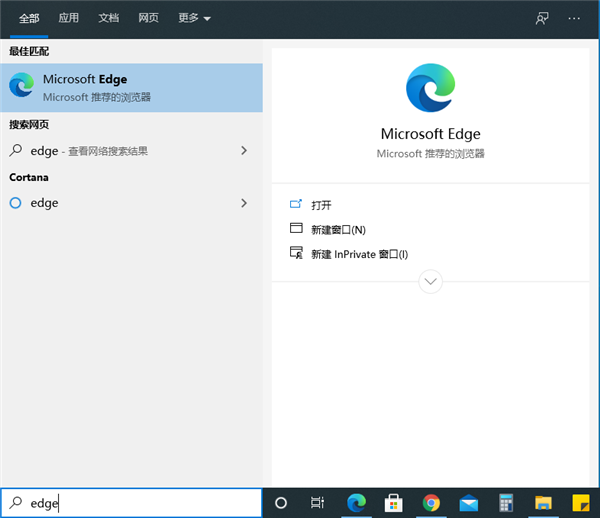
Task: Click the magnifier icon in search box
Action: point(16,503)
